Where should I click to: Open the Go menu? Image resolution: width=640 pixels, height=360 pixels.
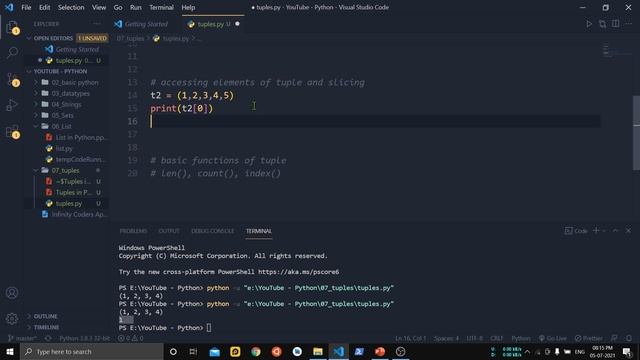(118, 7)
